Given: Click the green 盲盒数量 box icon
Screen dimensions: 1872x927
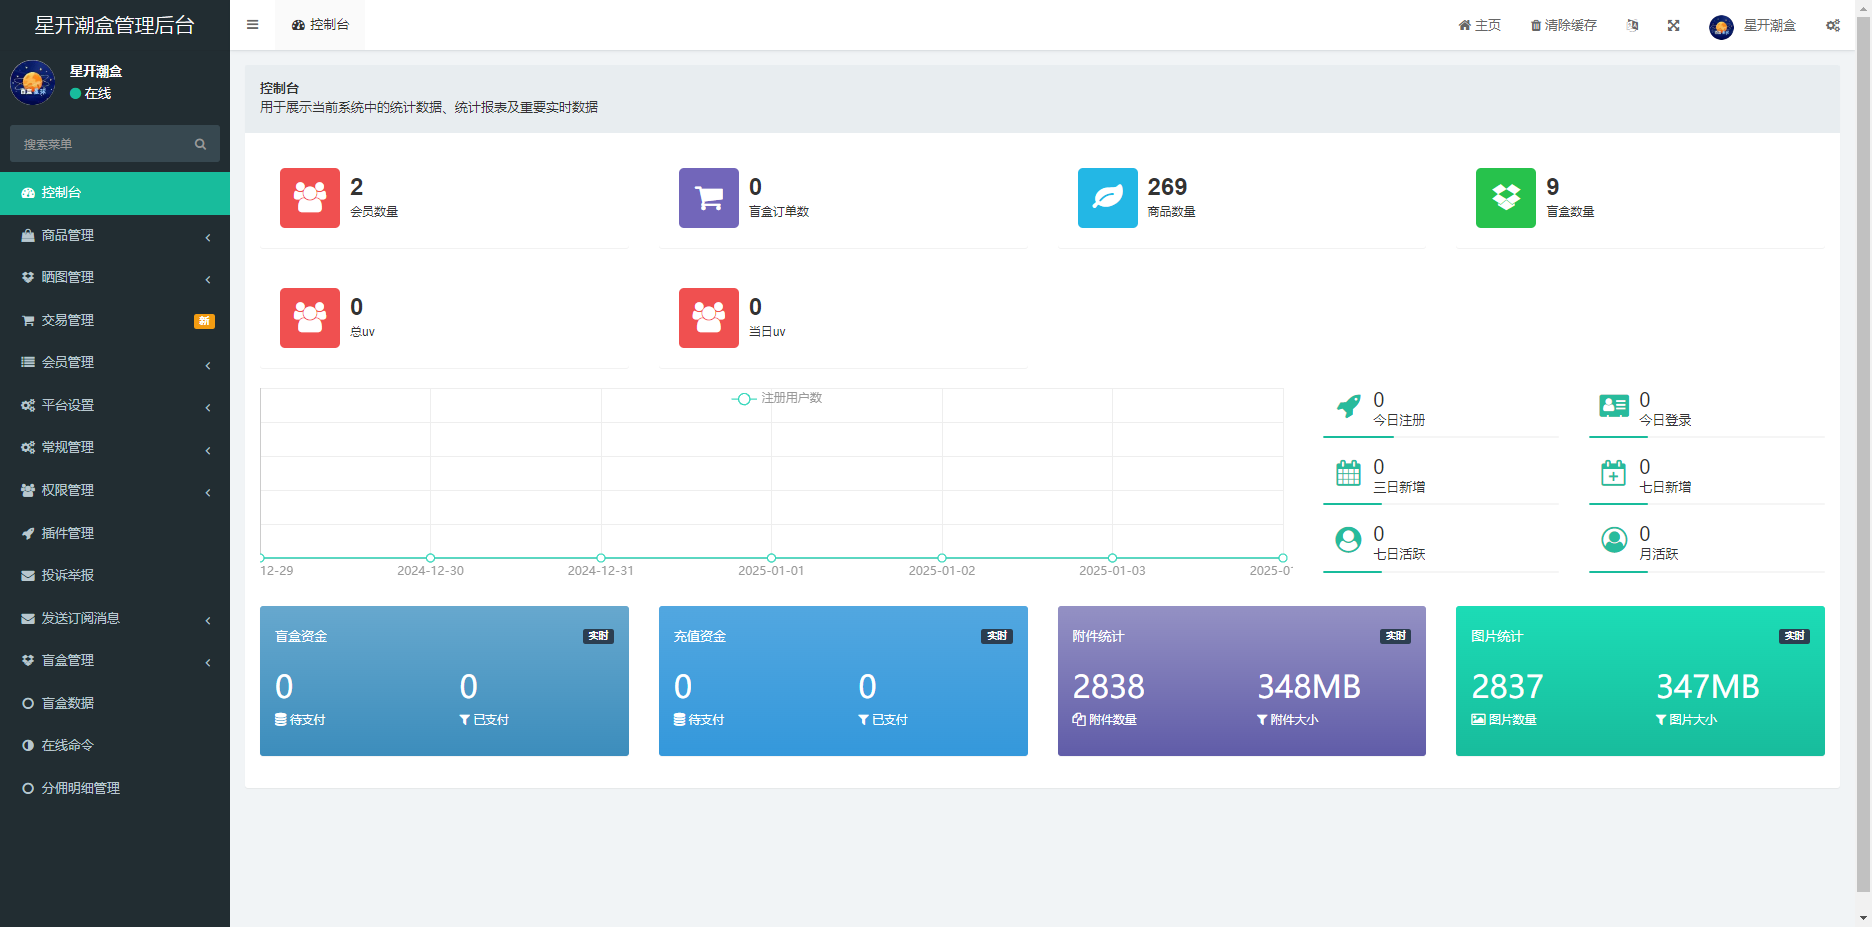Looking at the screenshot, I should click(x=1505, y=198).
